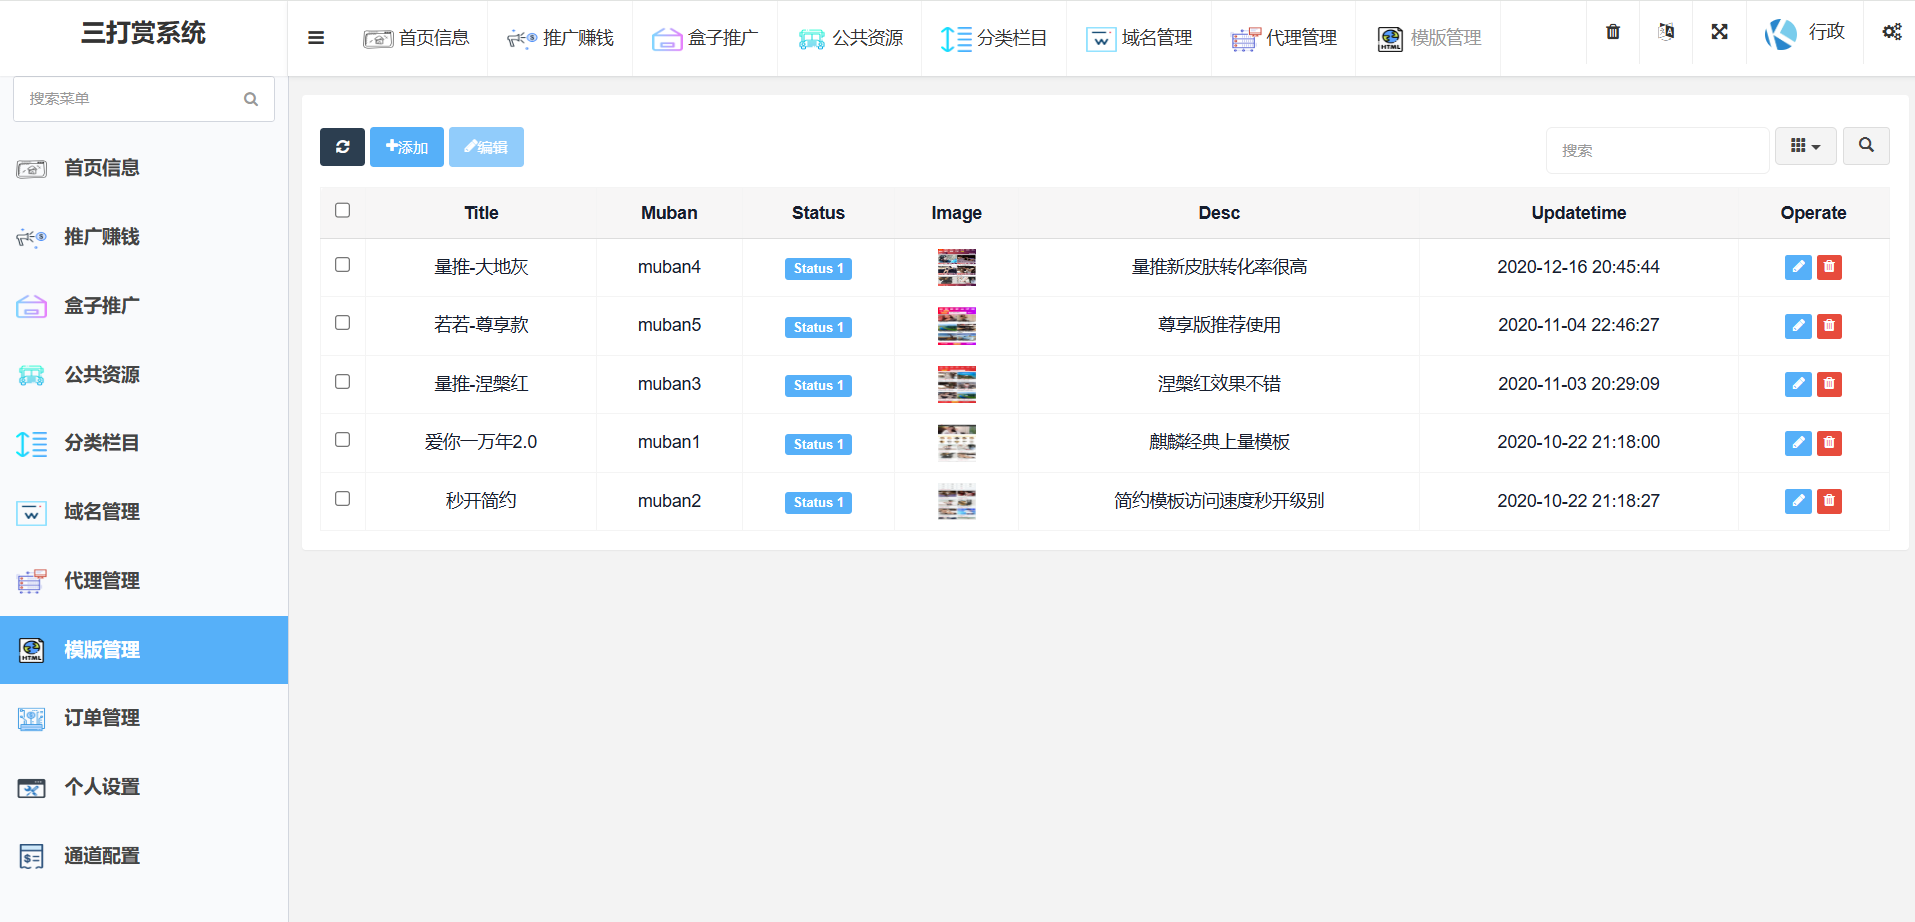The height and width of the screenshot is (922, 1915).
Task: Open the settings gears icon
Action: (x=1891, y=32)
